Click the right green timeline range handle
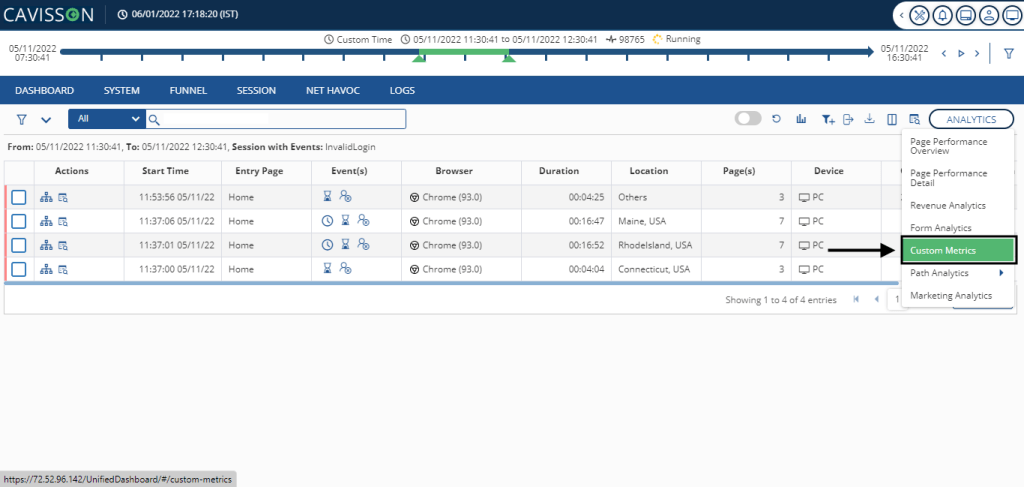Screen dimensions: 1024x487 (509, 59)
